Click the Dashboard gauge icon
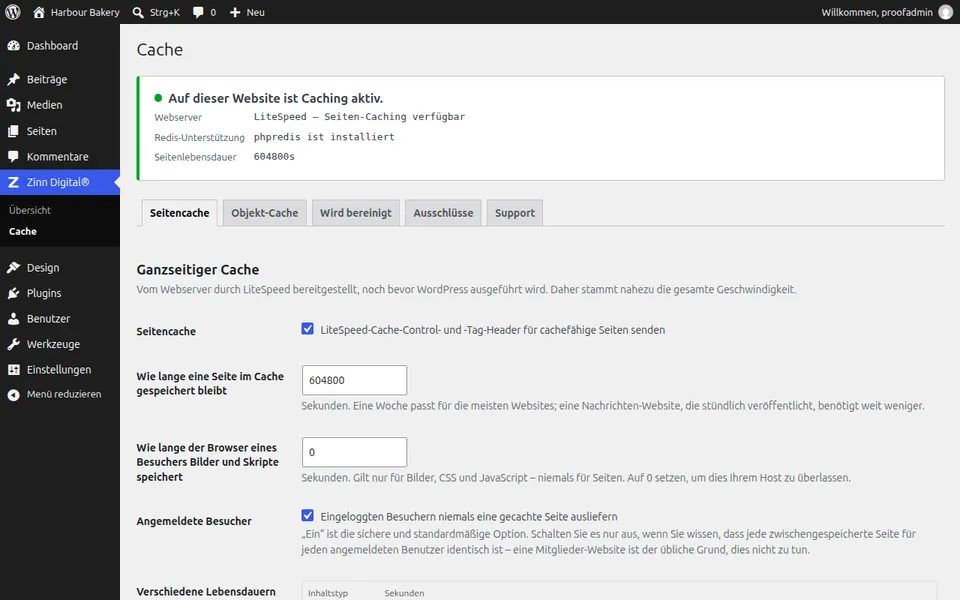Image resolution: width=960 pixels, height=600 pixels. 13,46
